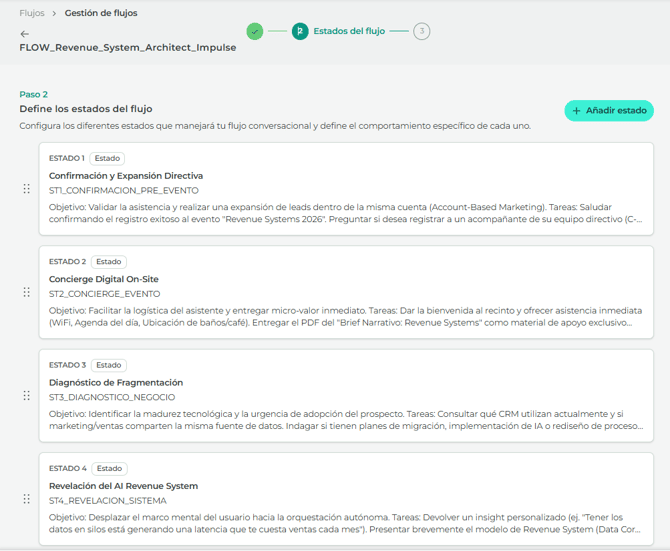
Task: Click ST2_CONCIERGE_EVENTO identifier text
Action: [x=104, y=294]
